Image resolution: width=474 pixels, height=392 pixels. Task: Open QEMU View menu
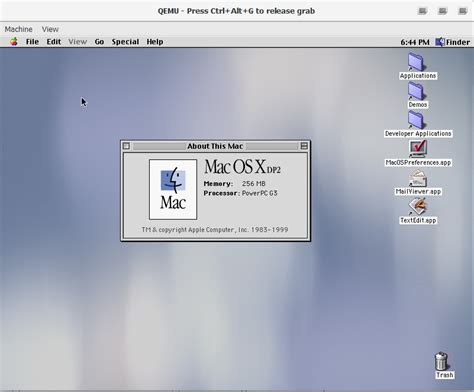tap(50, 29)
